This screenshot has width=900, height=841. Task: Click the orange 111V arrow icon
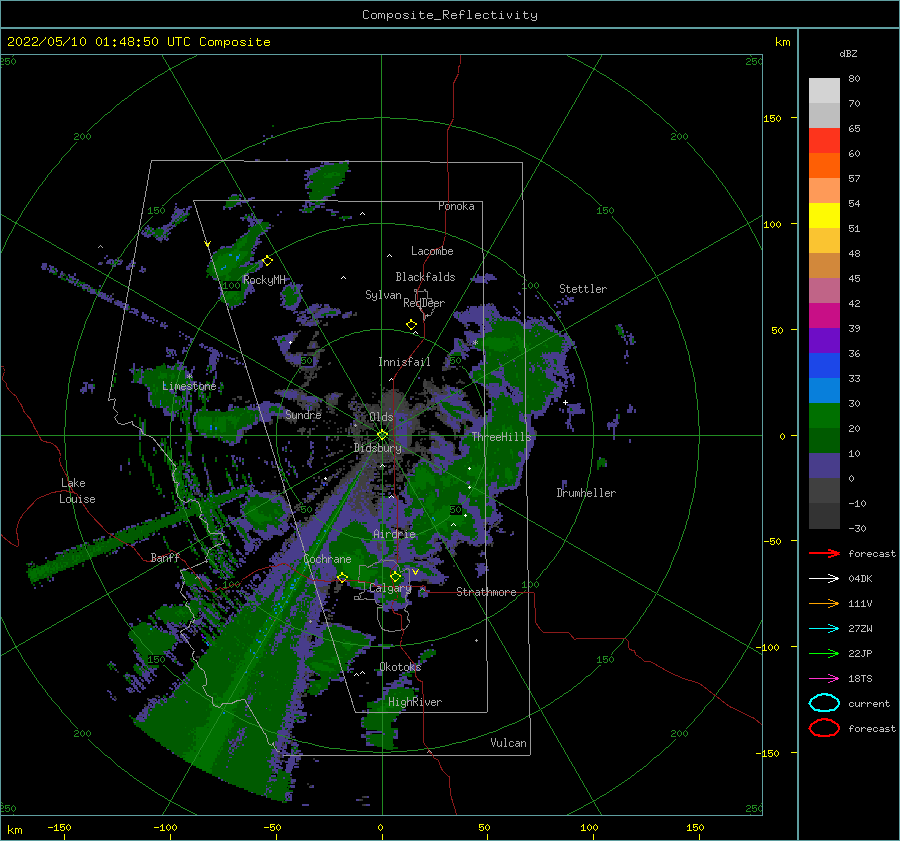coord(824,603)
